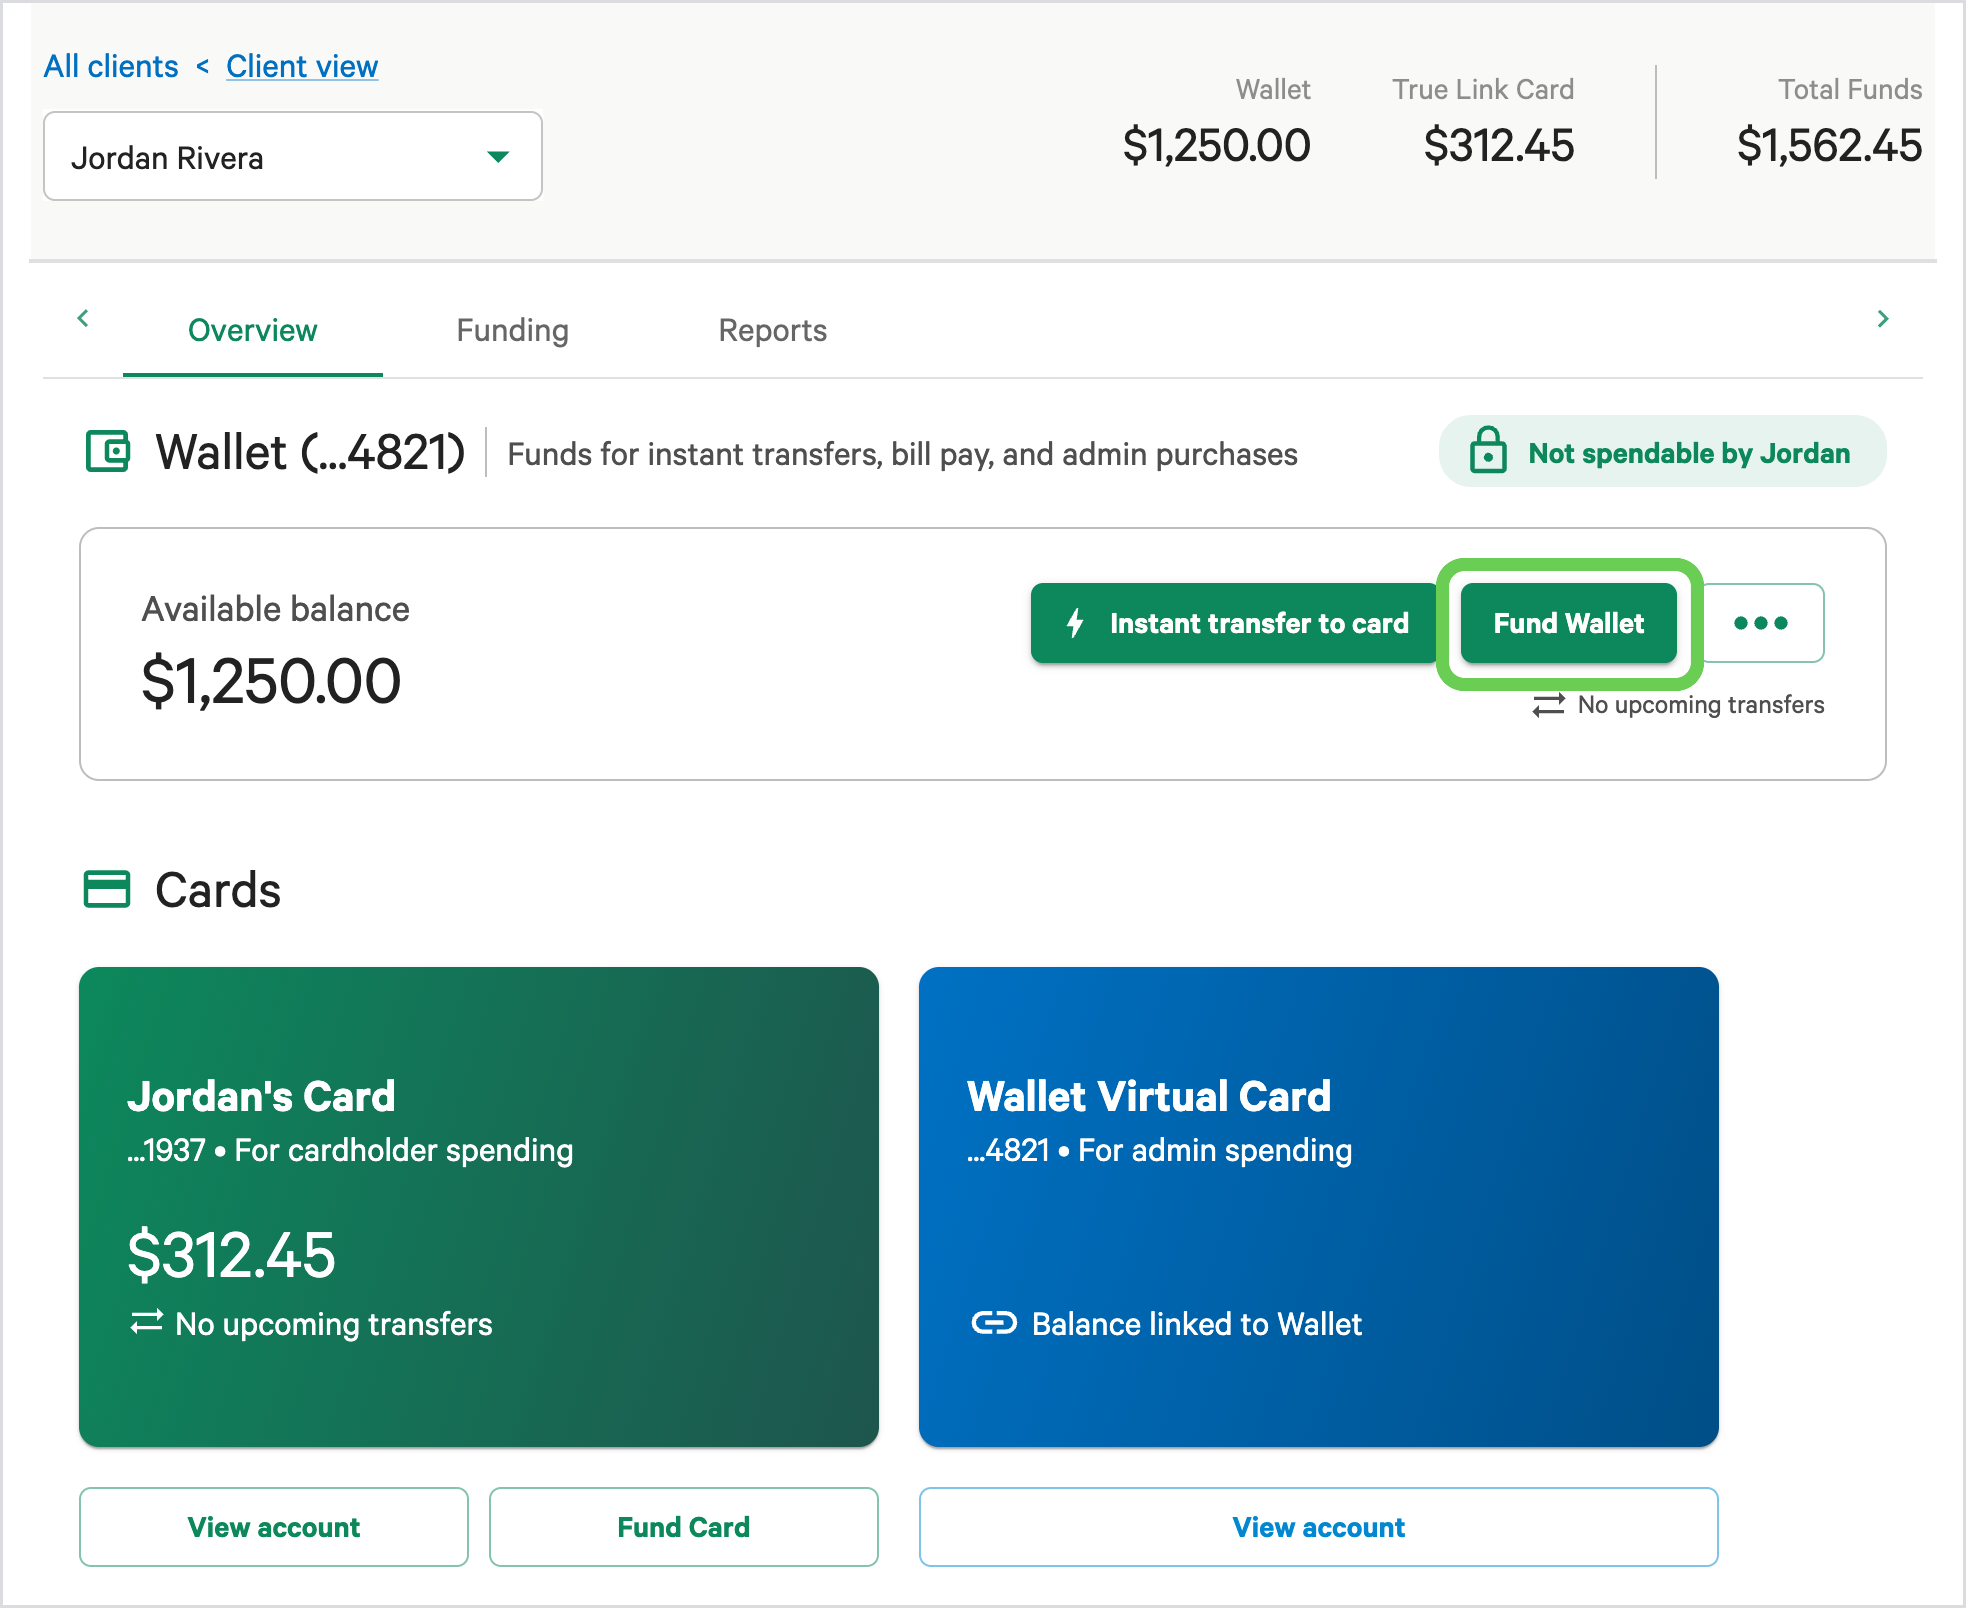Open the Reports tab
The width and height of the screenshot is (1966, 1608).
773,331
